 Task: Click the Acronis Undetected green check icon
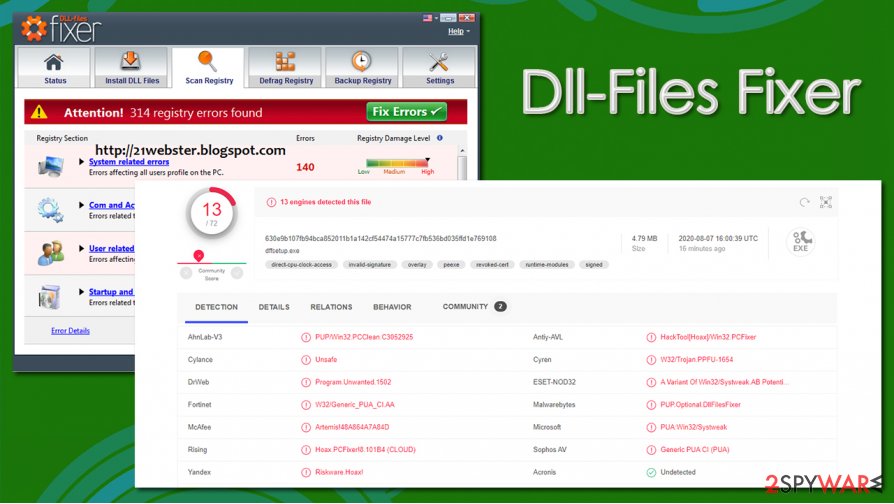pyautogui.click(x=651, y=473)
